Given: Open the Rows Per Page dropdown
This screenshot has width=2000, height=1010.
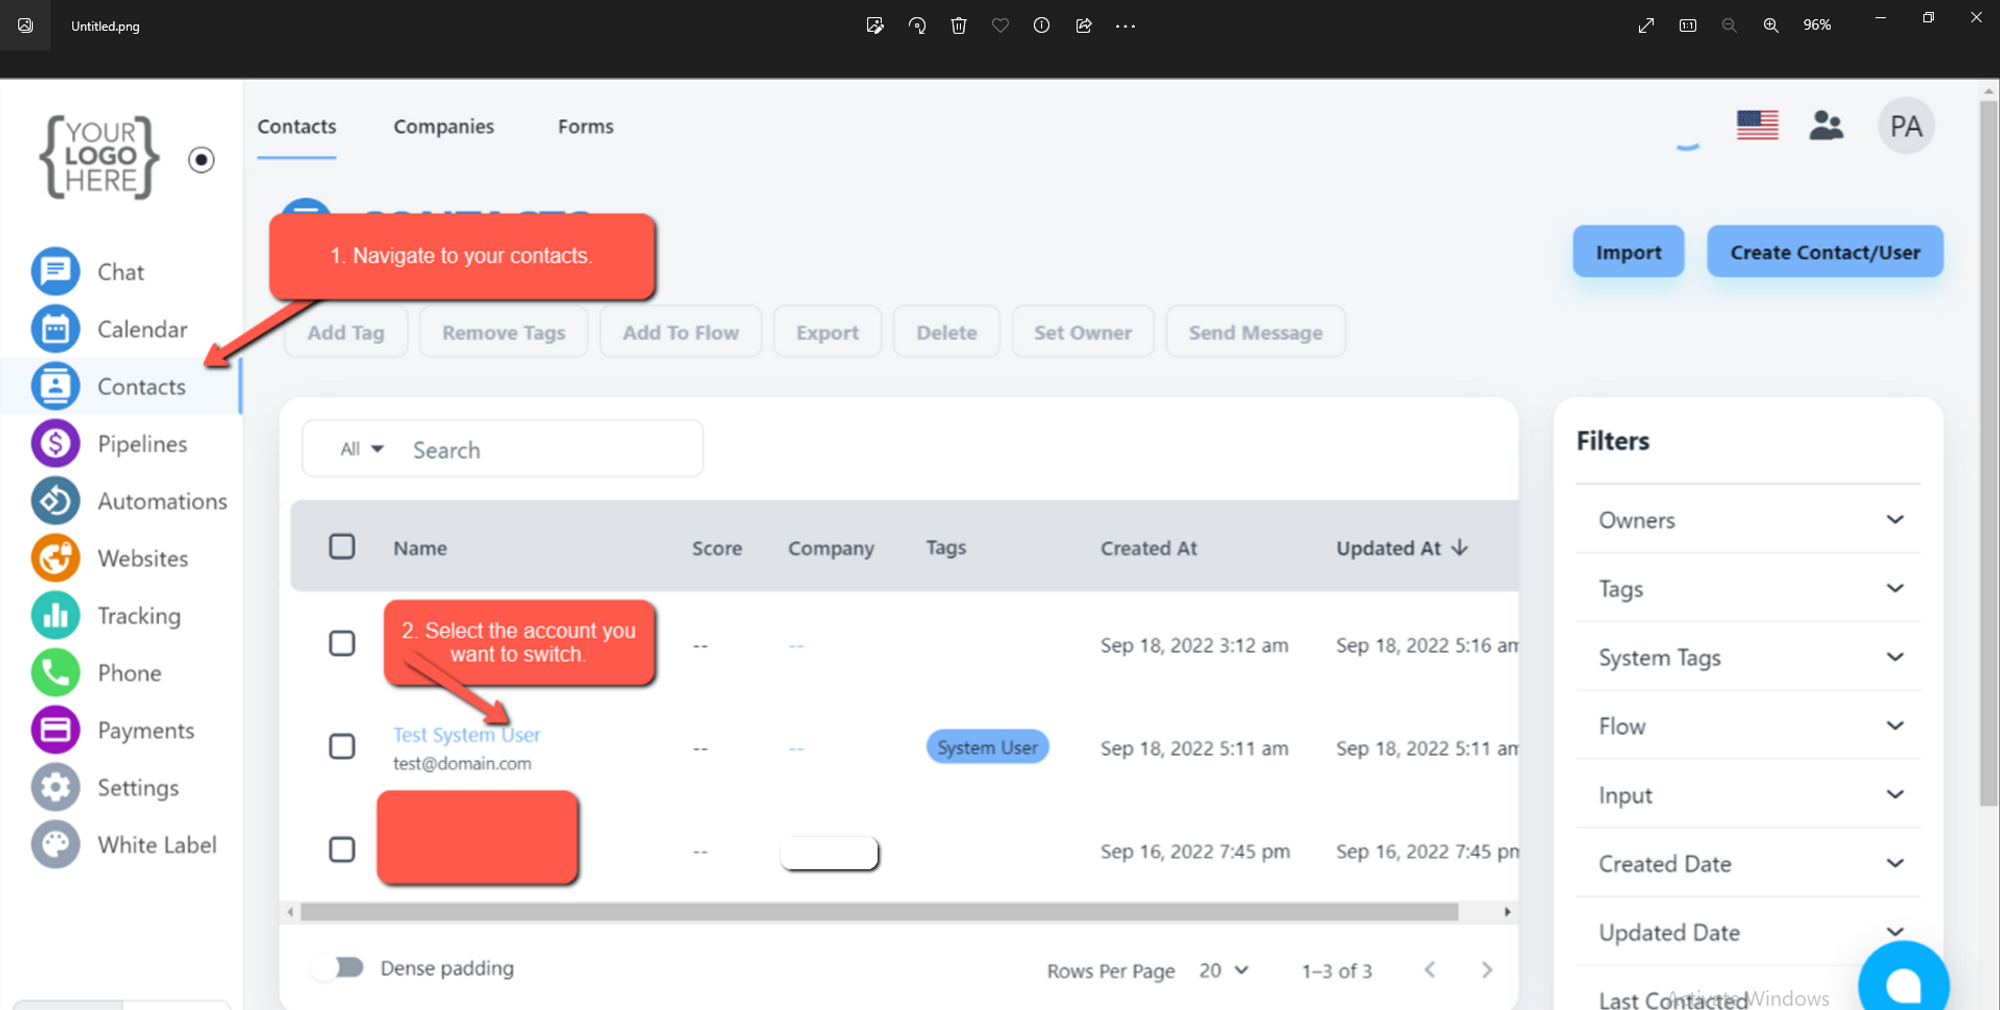Looking at the screenshot, I should 1224,970.
